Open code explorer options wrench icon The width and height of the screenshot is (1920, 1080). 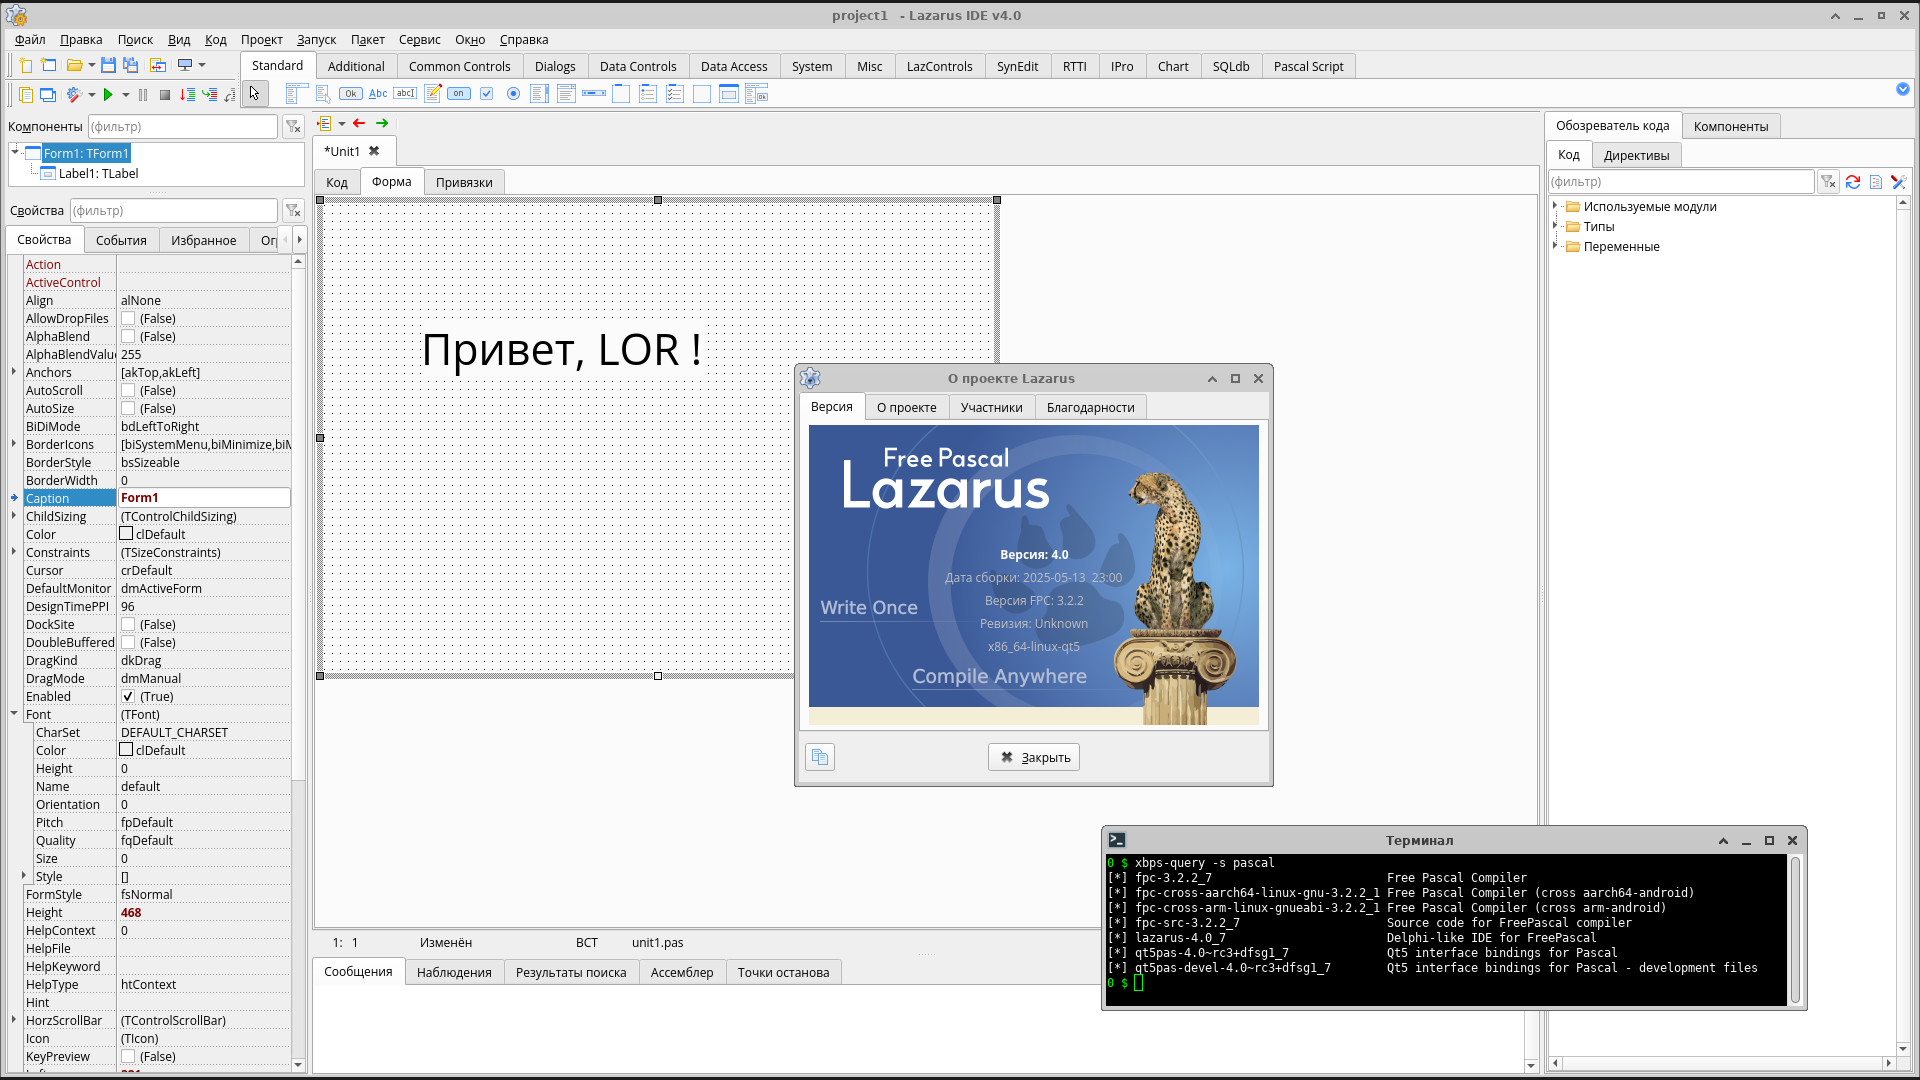(x=1899, y=182)
